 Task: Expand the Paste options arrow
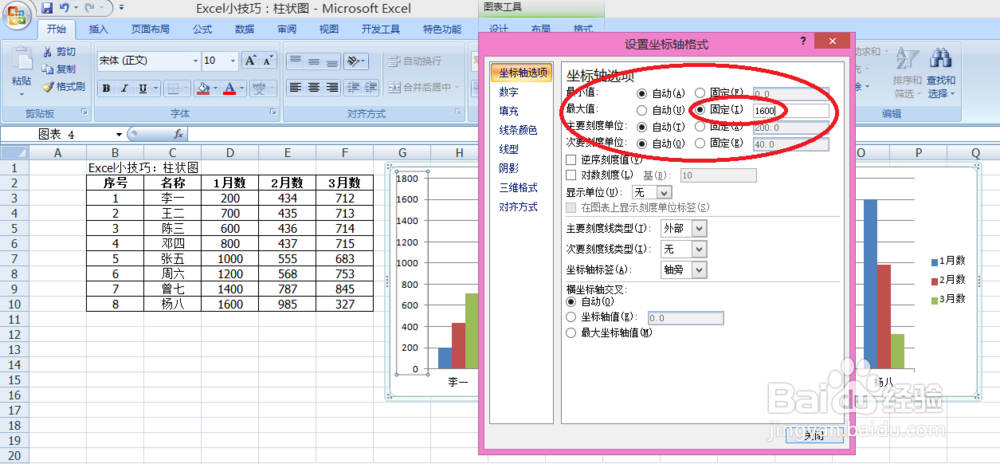[x=22, y=94]
